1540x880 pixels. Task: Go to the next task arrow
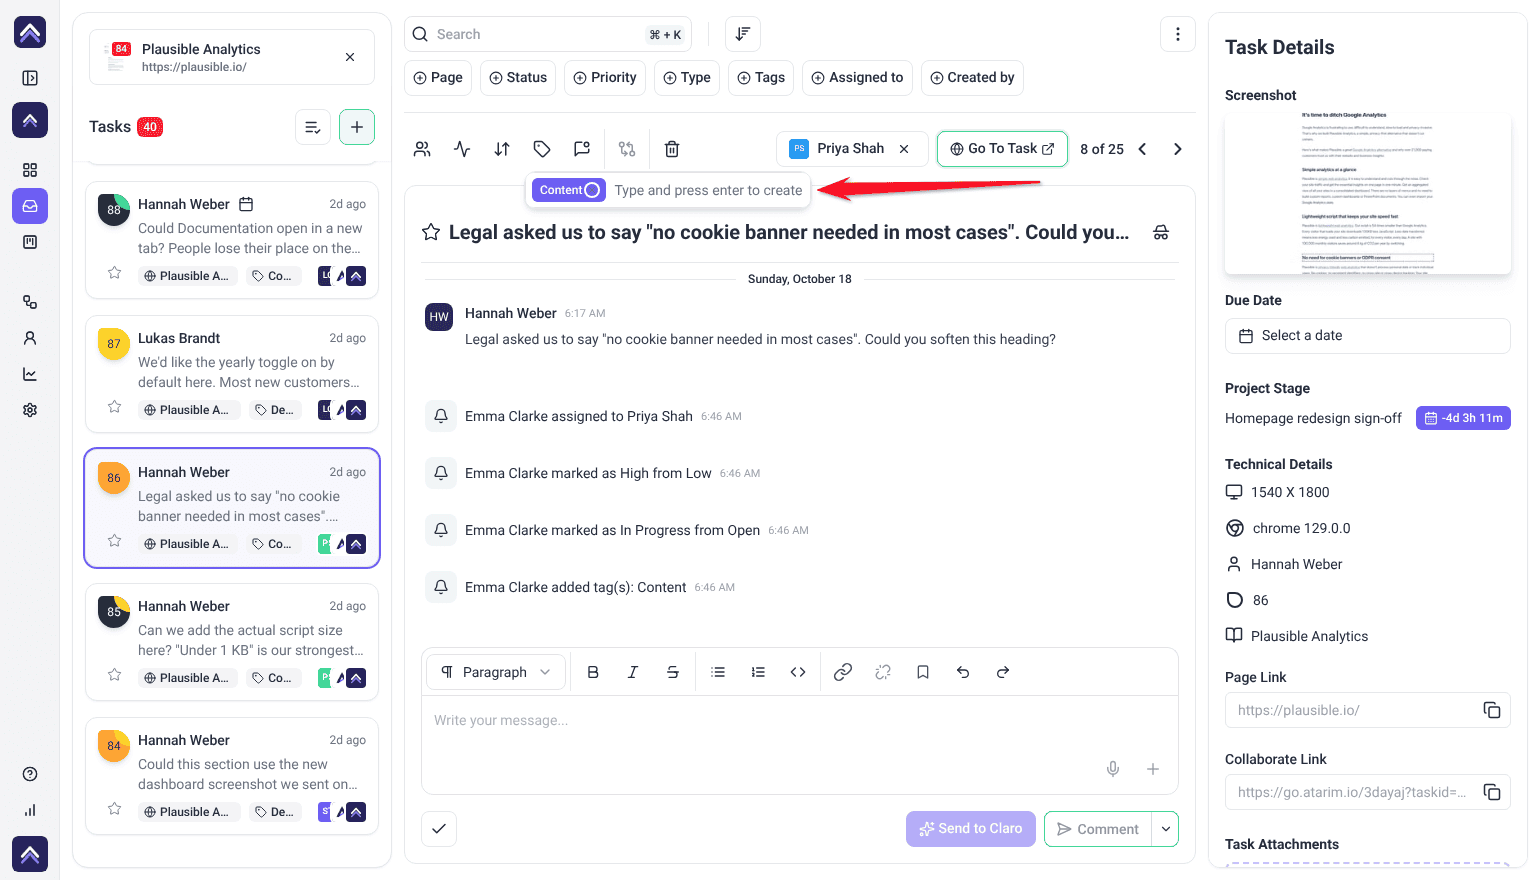click(x=1178, y=149)
